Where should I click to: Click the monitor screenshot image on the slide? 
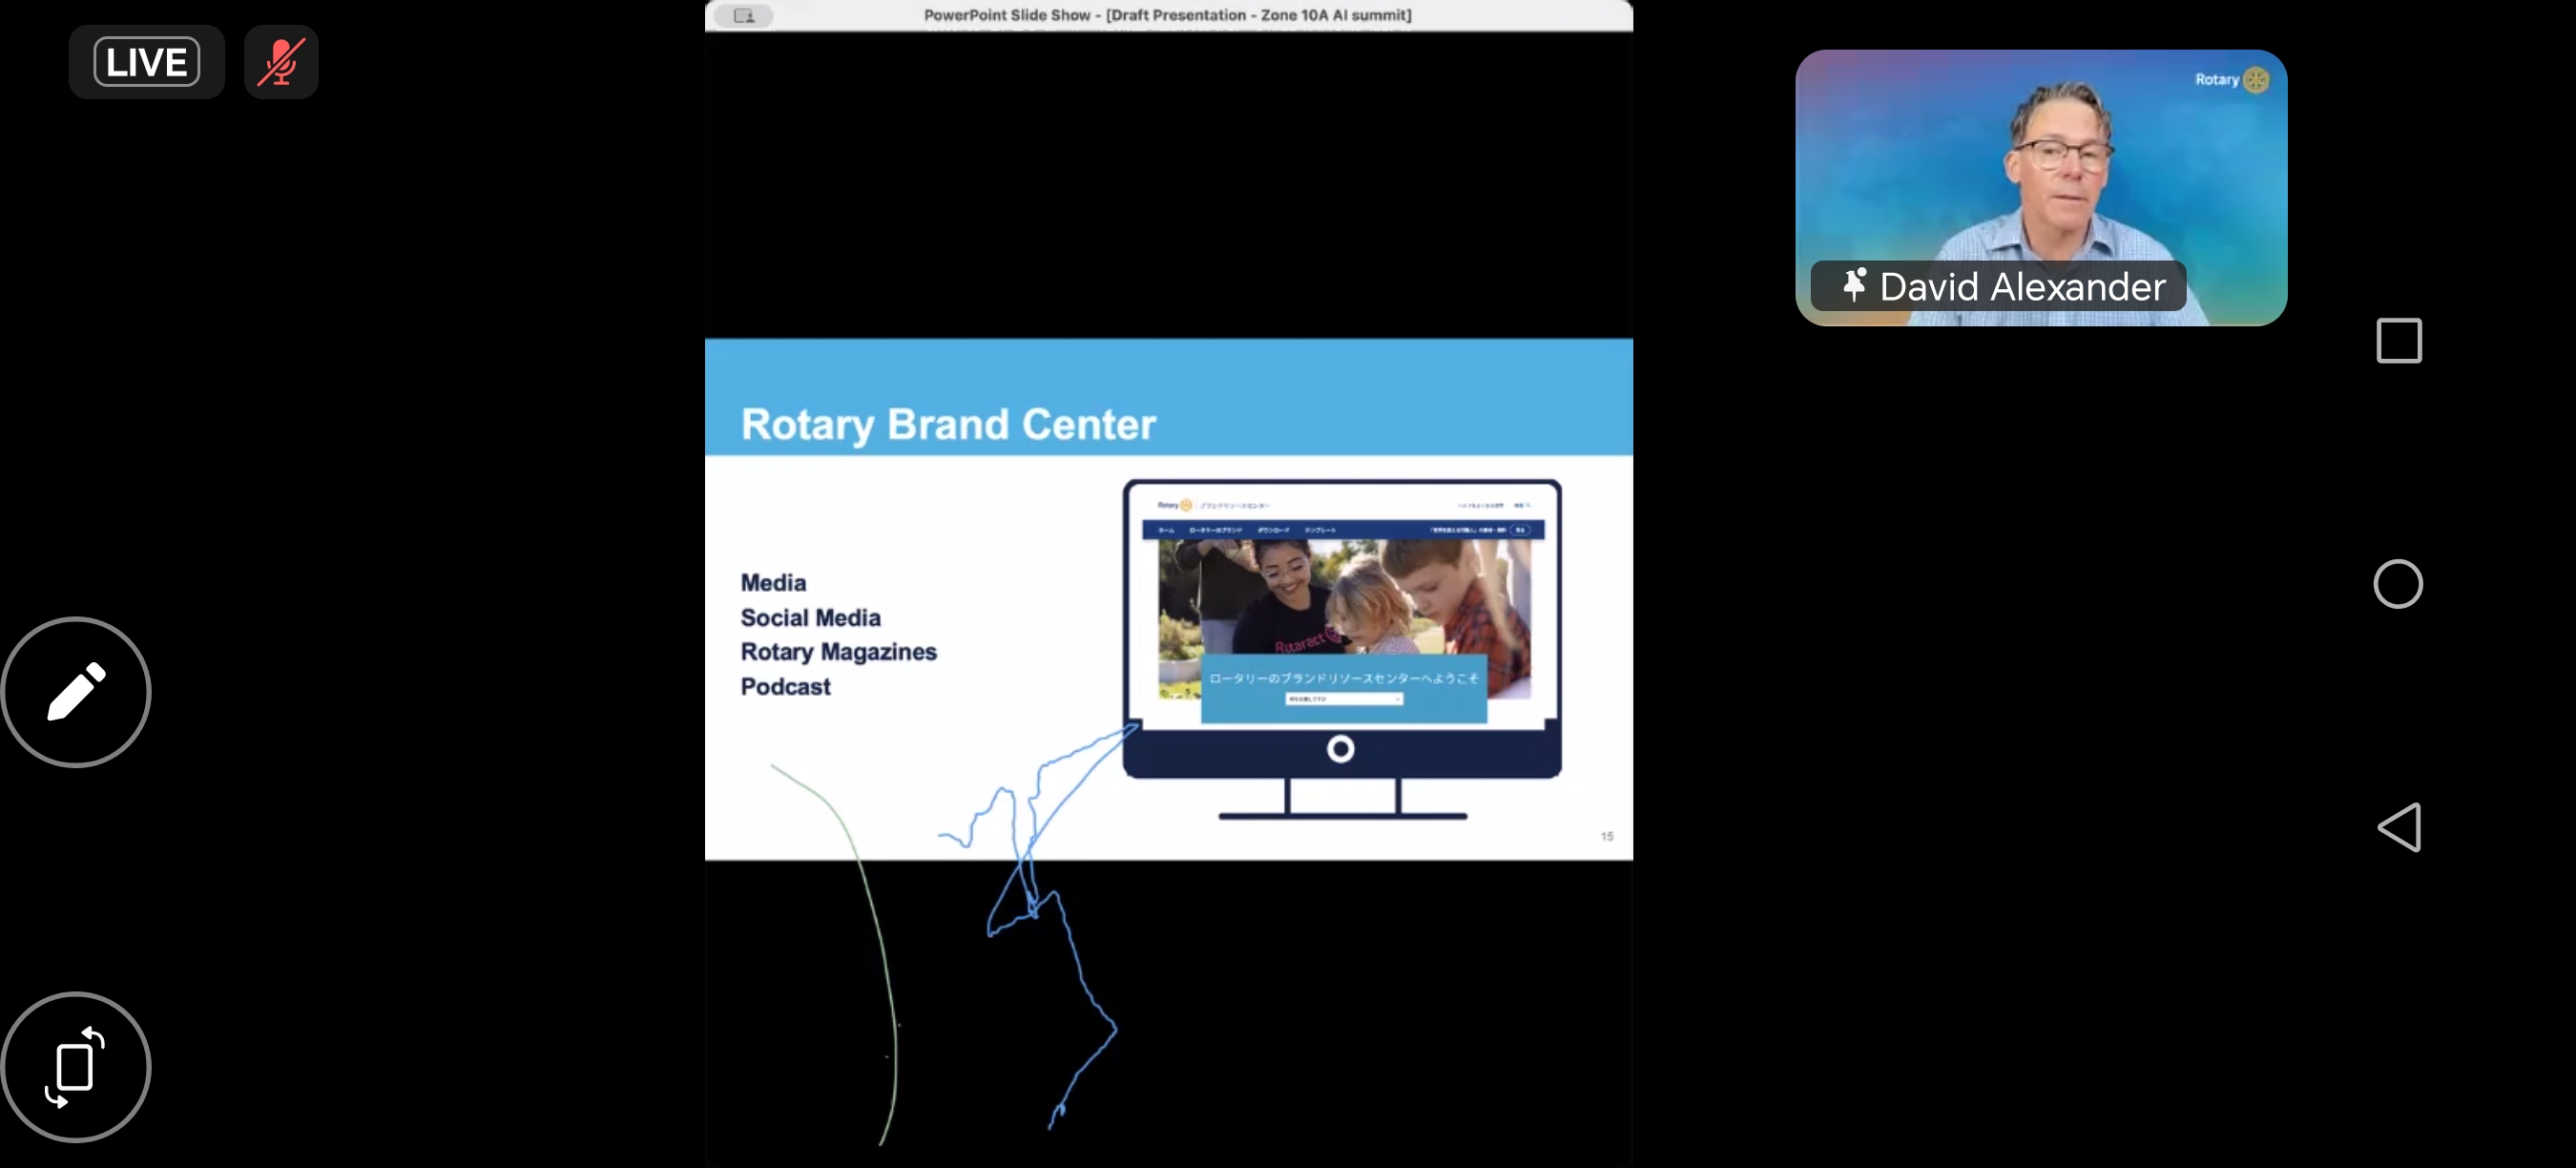[1342, 650]
